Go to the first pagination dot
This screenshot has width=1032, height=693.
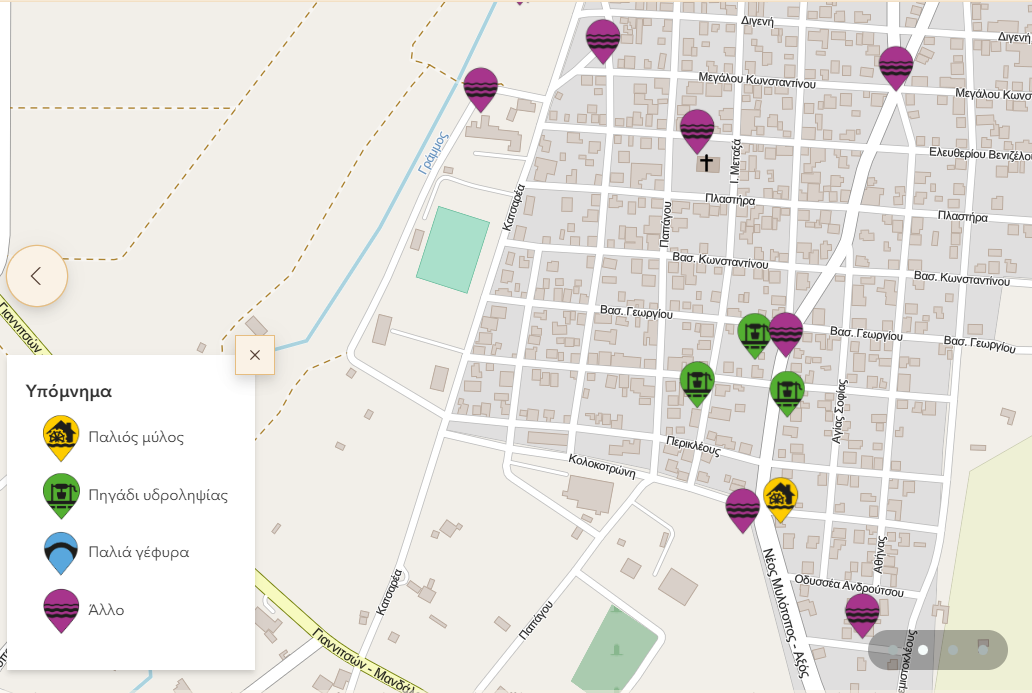click(893, 650)
